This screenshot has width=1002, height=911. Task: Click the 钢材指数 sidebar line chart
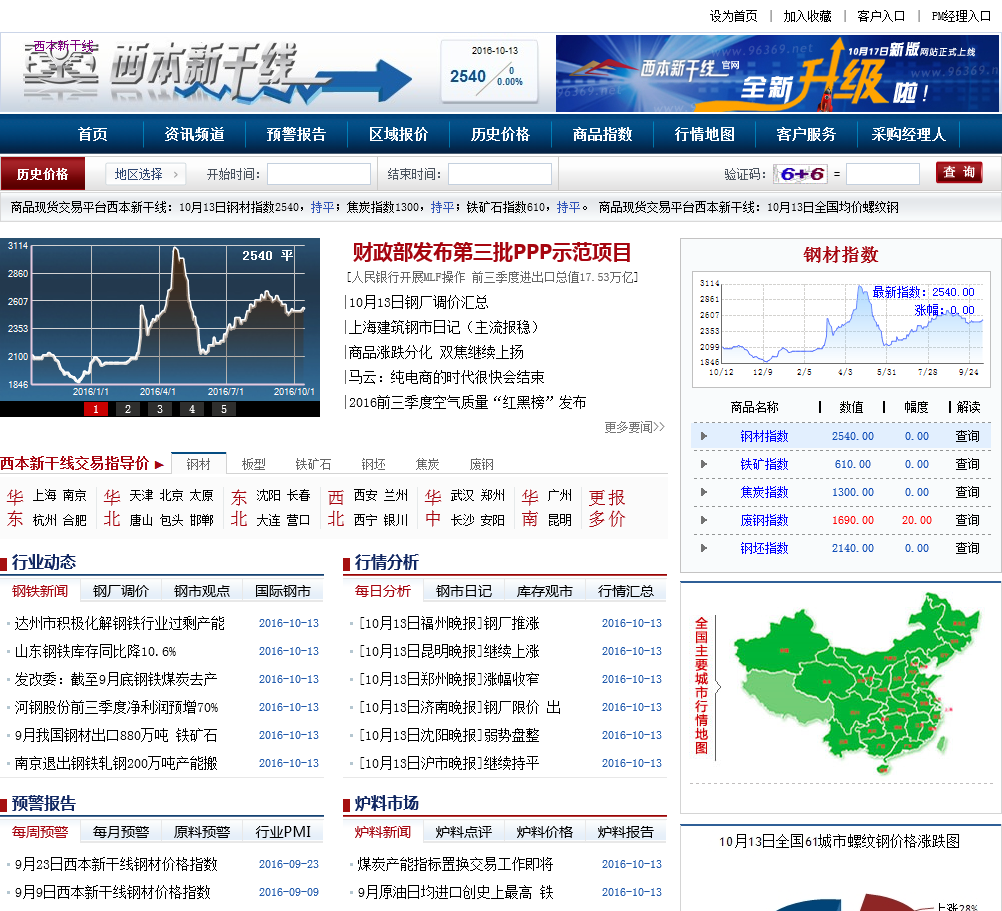(841, 329)
